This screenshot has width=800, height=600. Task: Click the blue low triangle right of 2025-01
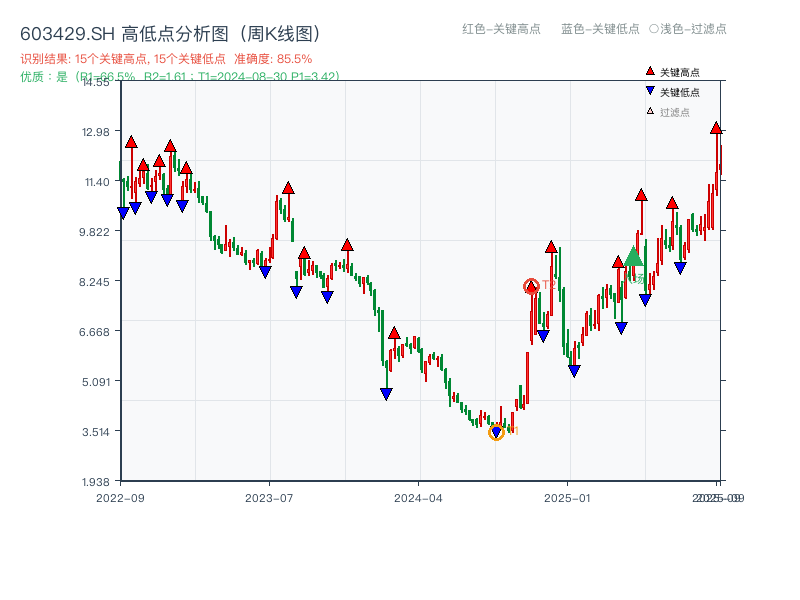click(574, 371)
